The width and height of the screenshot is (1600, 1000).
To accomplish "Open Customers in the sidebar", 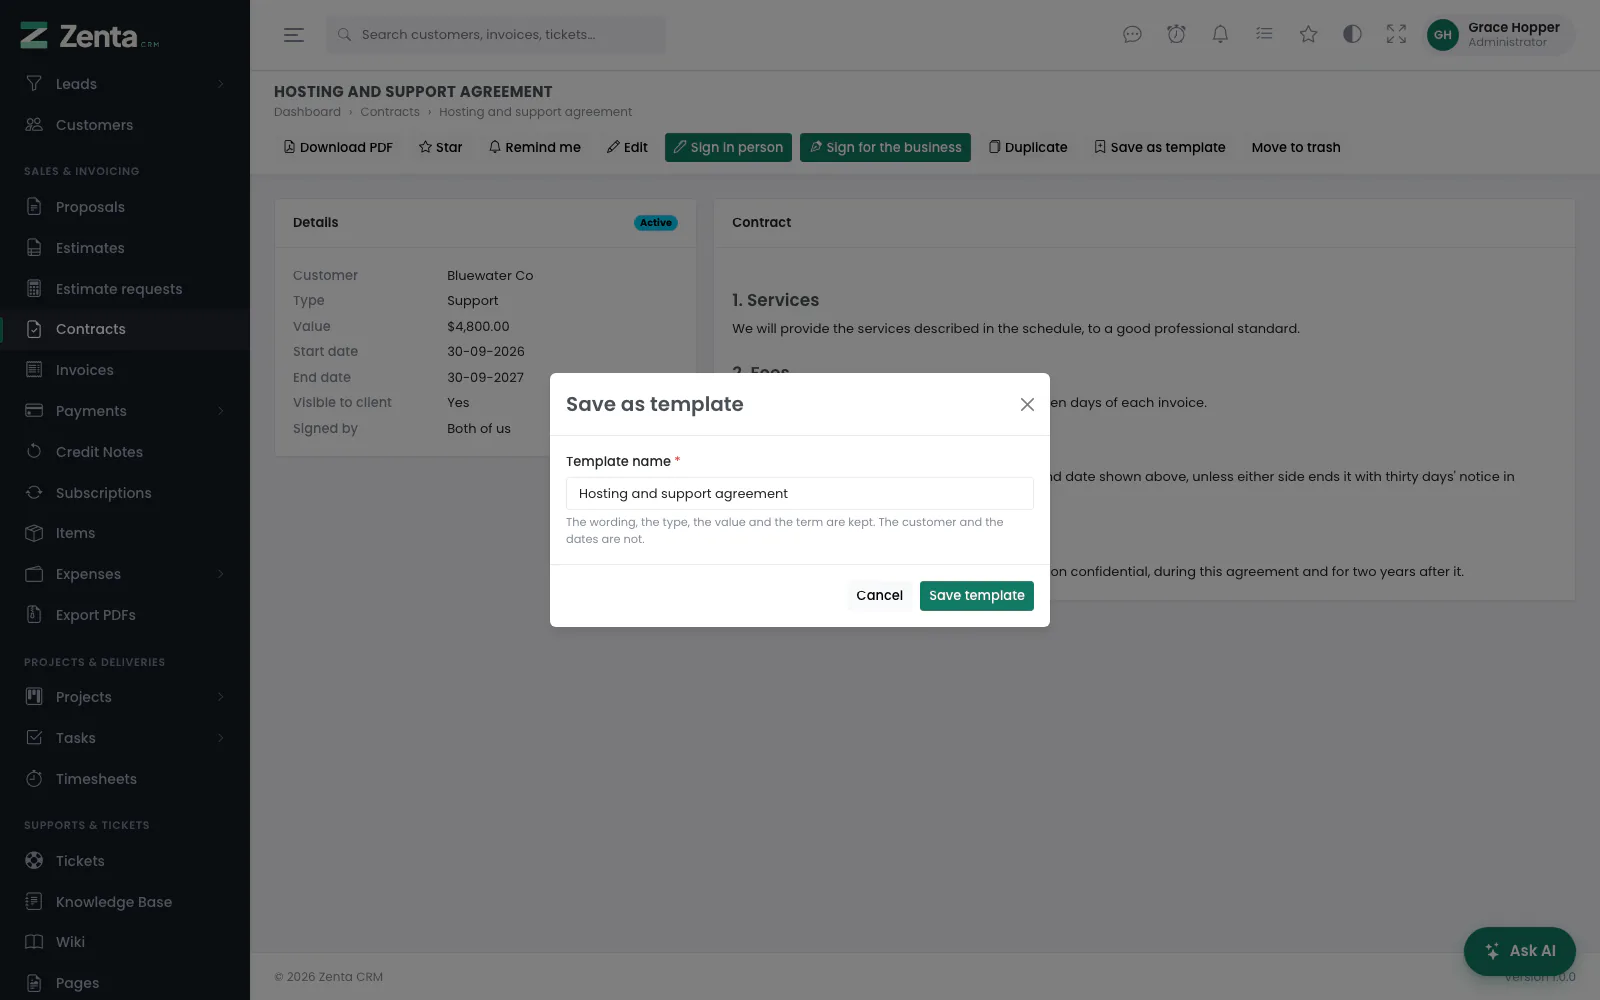I will [125, 125].
